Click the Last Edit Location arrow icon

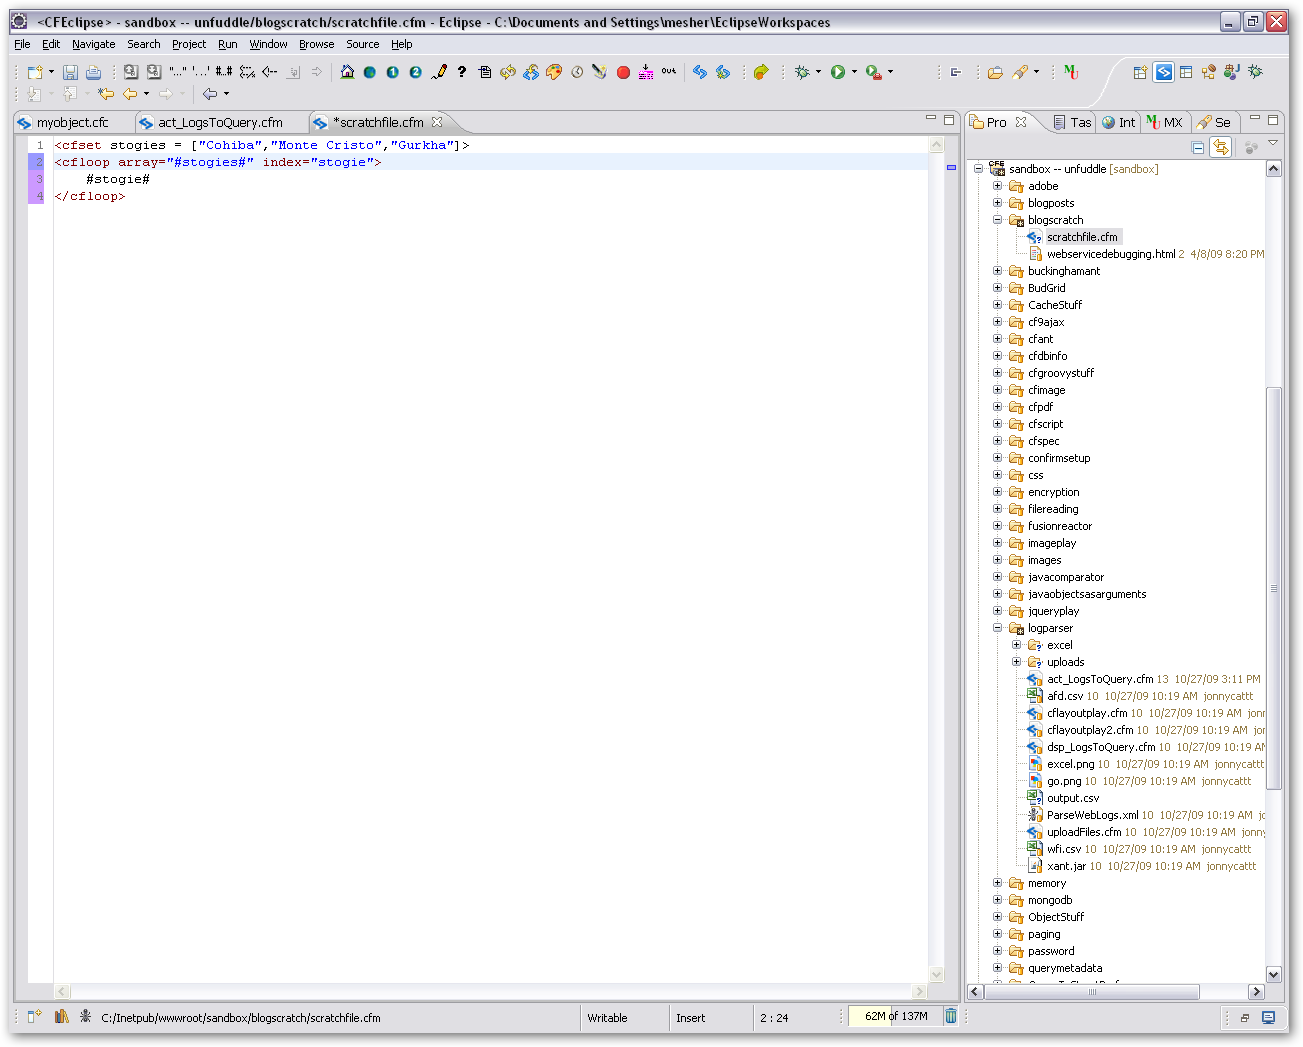(106, 94)
